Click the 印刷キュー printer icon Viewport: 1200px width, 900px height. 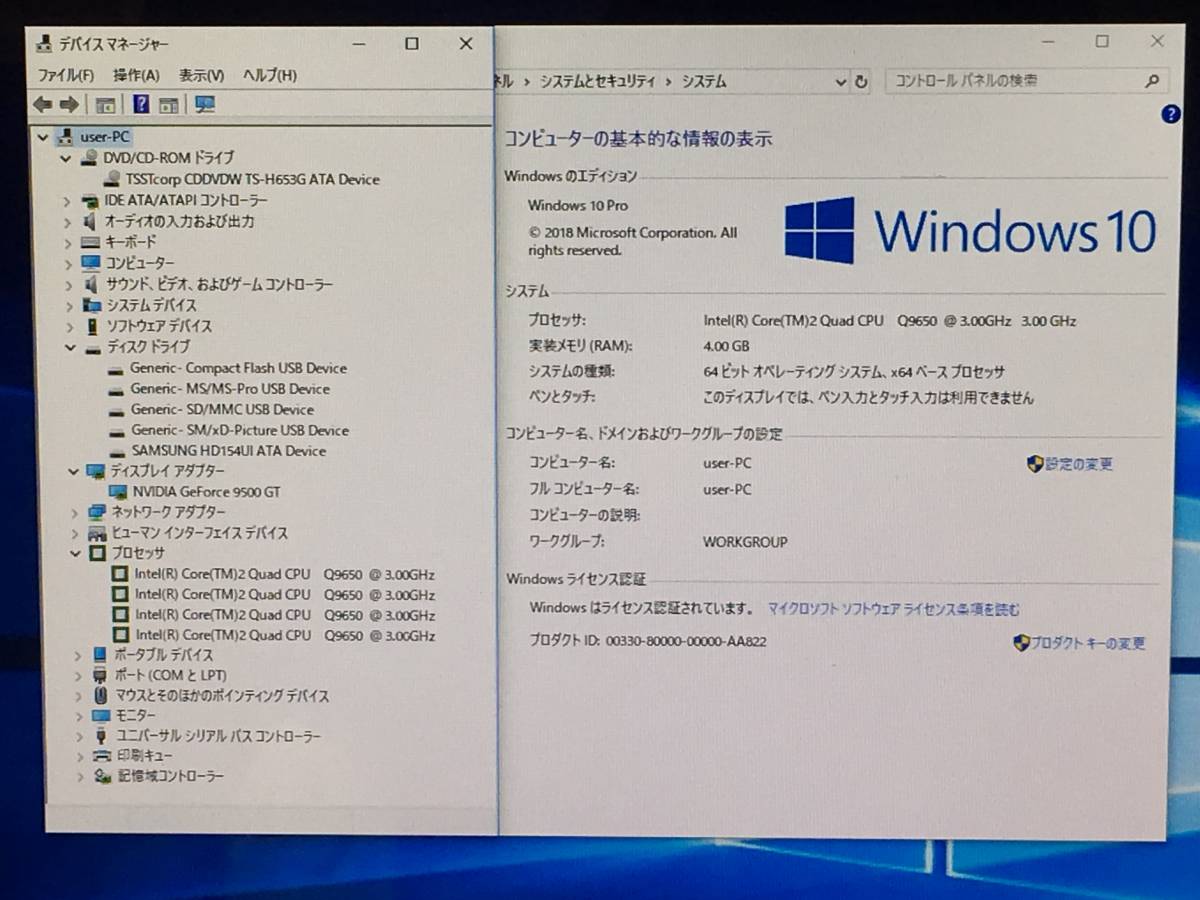102,756
